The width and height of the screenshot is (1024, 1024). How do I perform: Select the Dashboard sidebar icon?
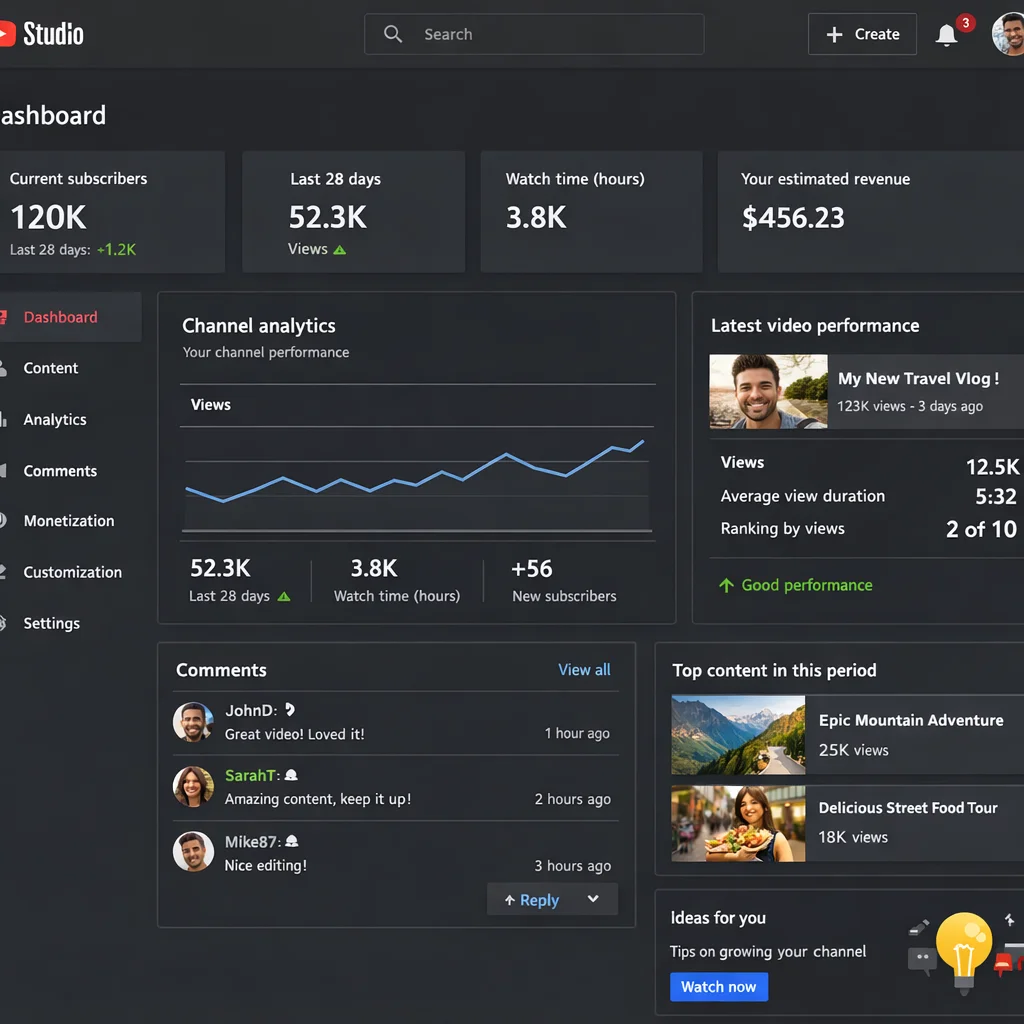4,316
